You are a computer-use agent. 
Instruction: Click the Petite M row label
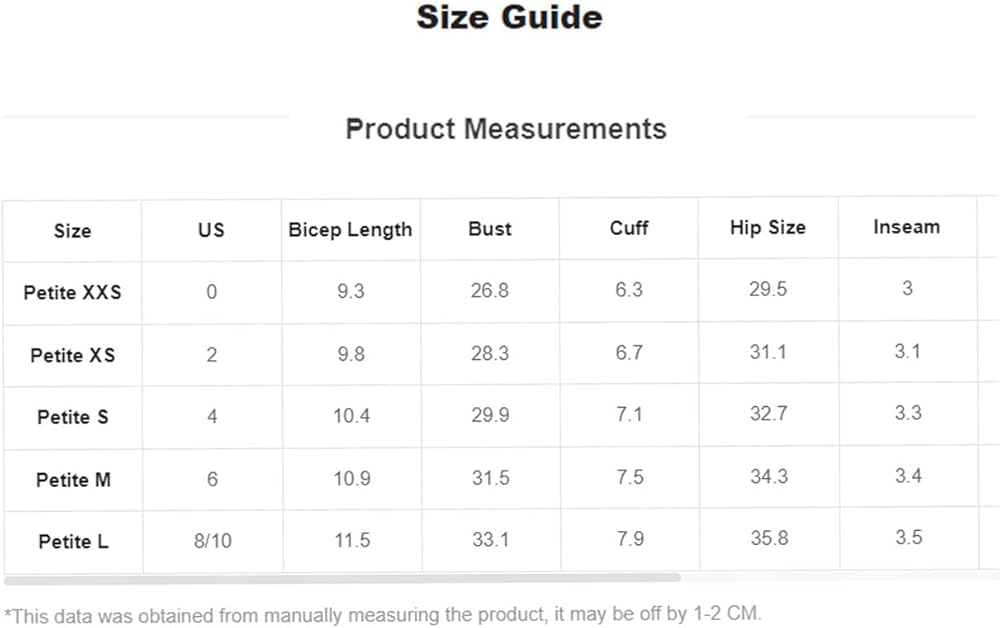73,480
